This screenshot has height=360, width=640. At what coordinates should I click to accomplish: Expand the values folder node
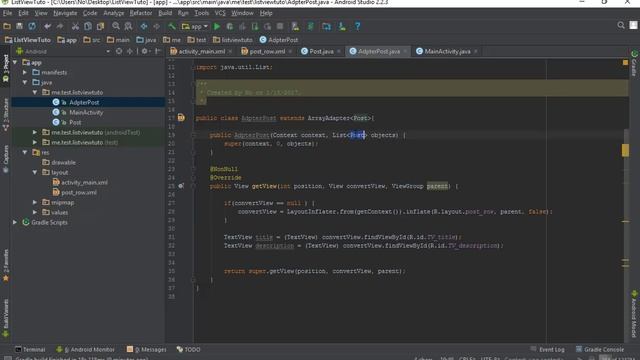click(35, 212)
